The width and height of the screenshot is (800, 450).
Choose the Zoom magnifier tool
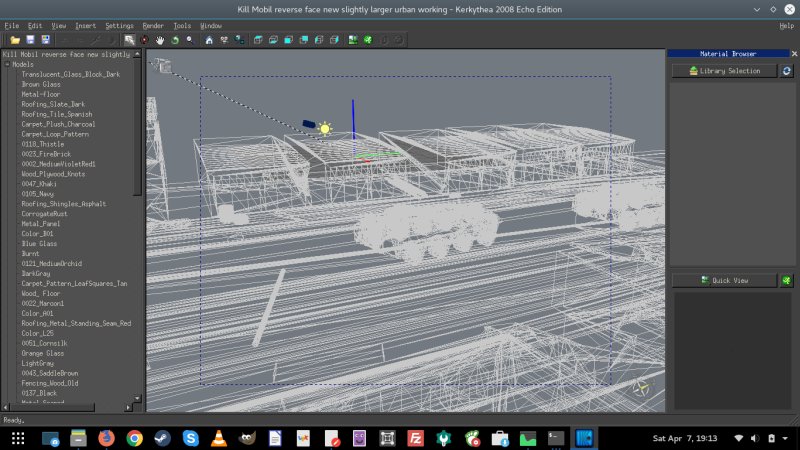tap(189, 40)
